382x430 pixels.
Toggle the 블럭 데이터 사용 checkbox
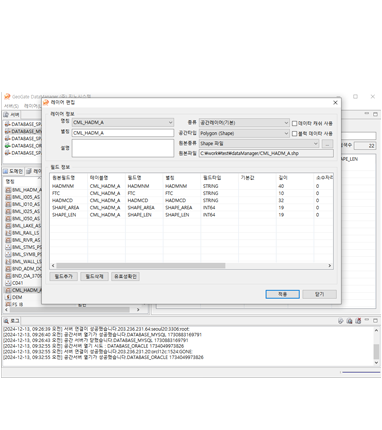(294, 134)
